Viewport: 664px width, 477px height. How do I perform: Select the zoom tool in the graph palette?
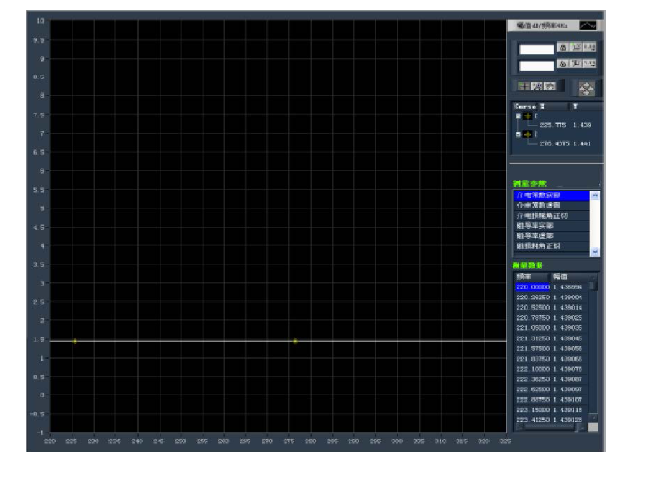tap(536, 87)
